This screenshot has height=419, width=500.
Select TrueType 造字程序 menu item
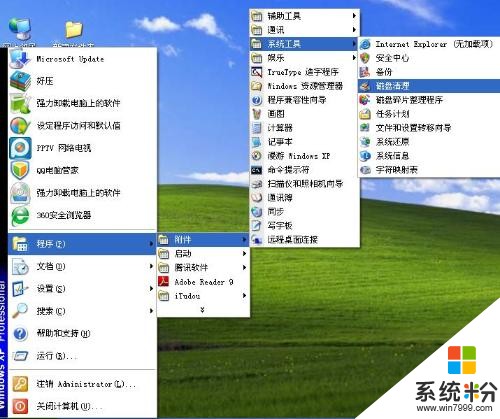tap(304, 72)
